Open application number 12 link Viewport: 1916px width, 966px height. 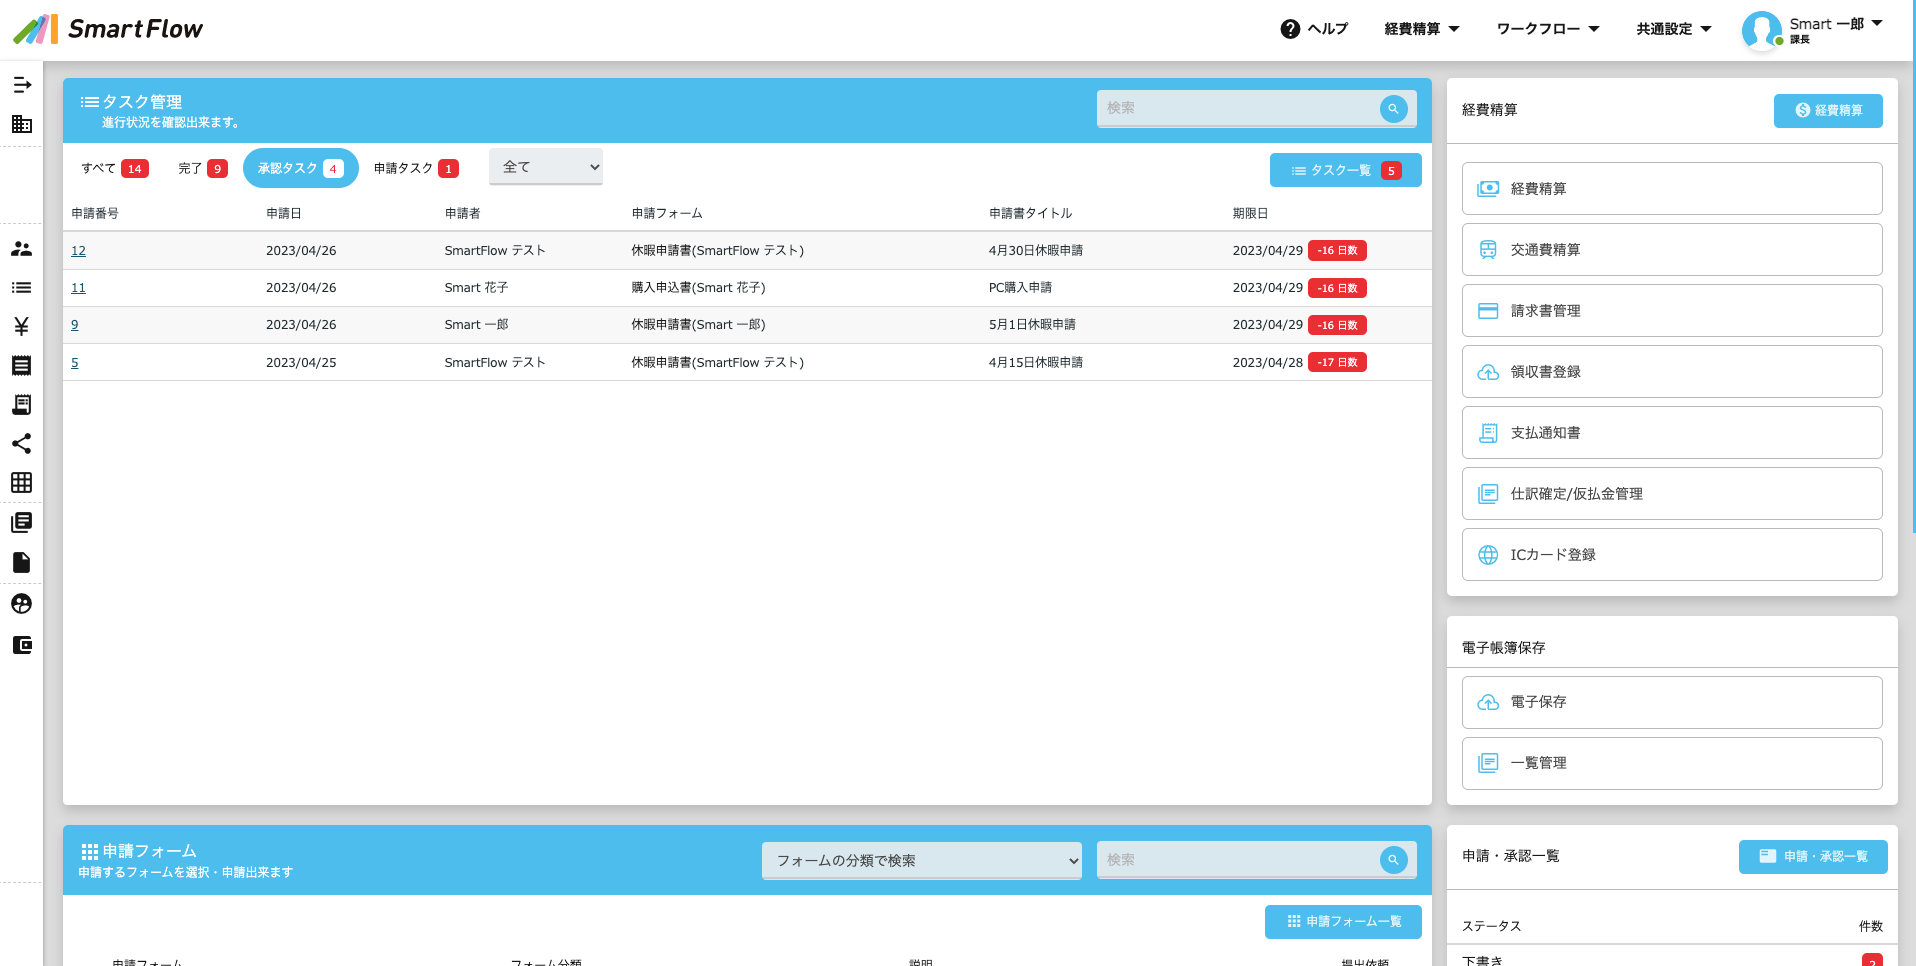click(x=78, y=251)
